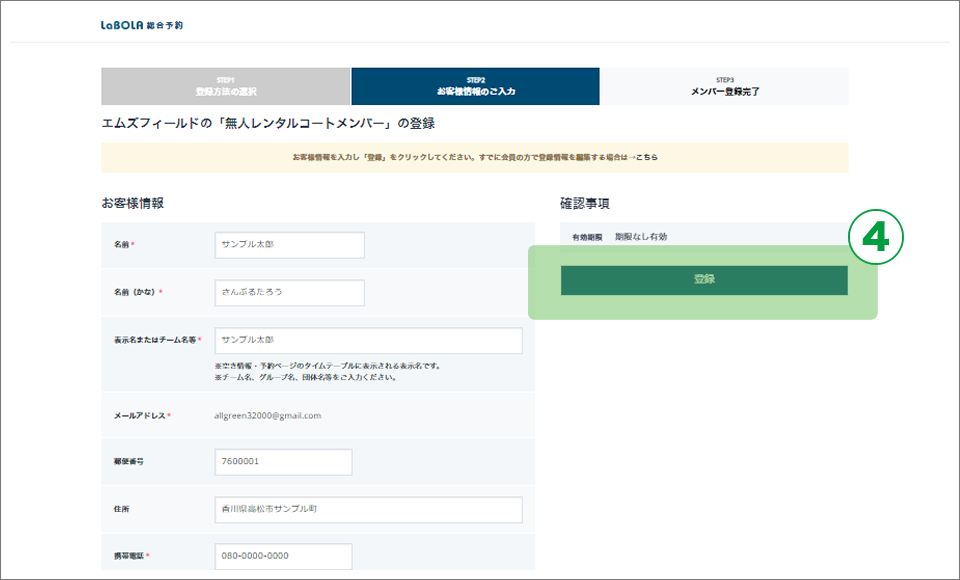960x580 pixels.
Task: Go to STEP1 登録方法の選択 tab
Action: 225,86
